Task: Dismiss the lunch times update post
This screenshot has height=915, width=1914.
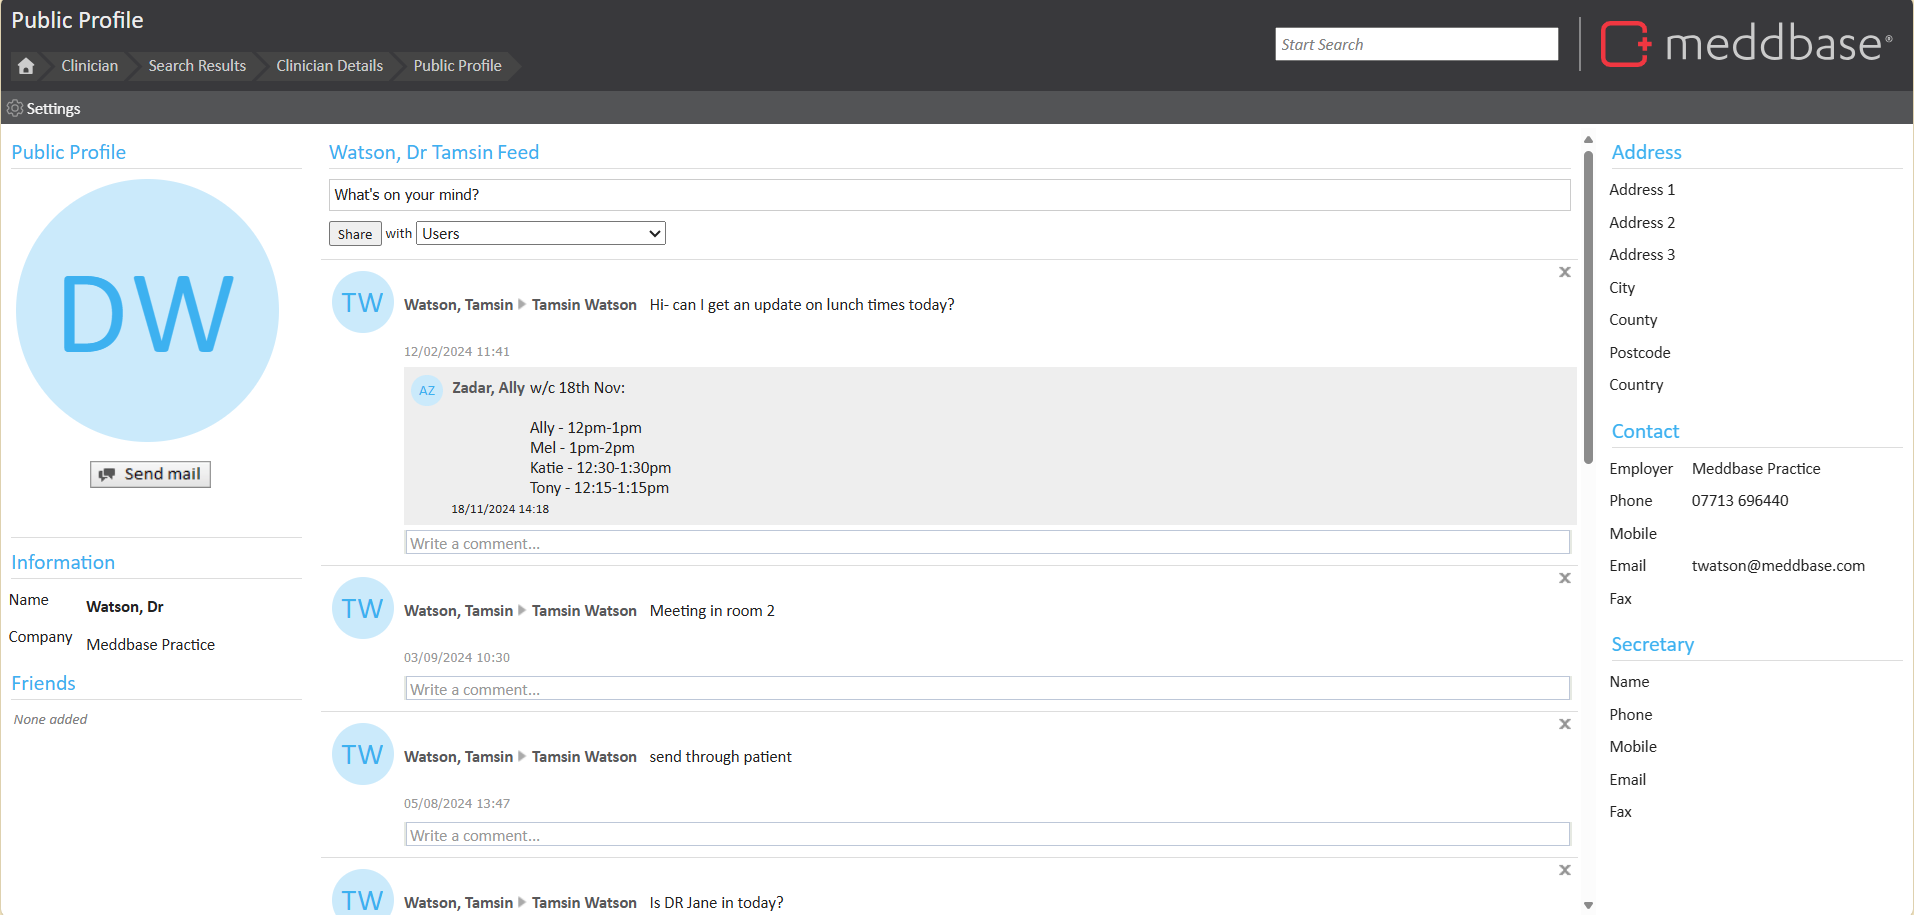Action: tap(1565, 272)
